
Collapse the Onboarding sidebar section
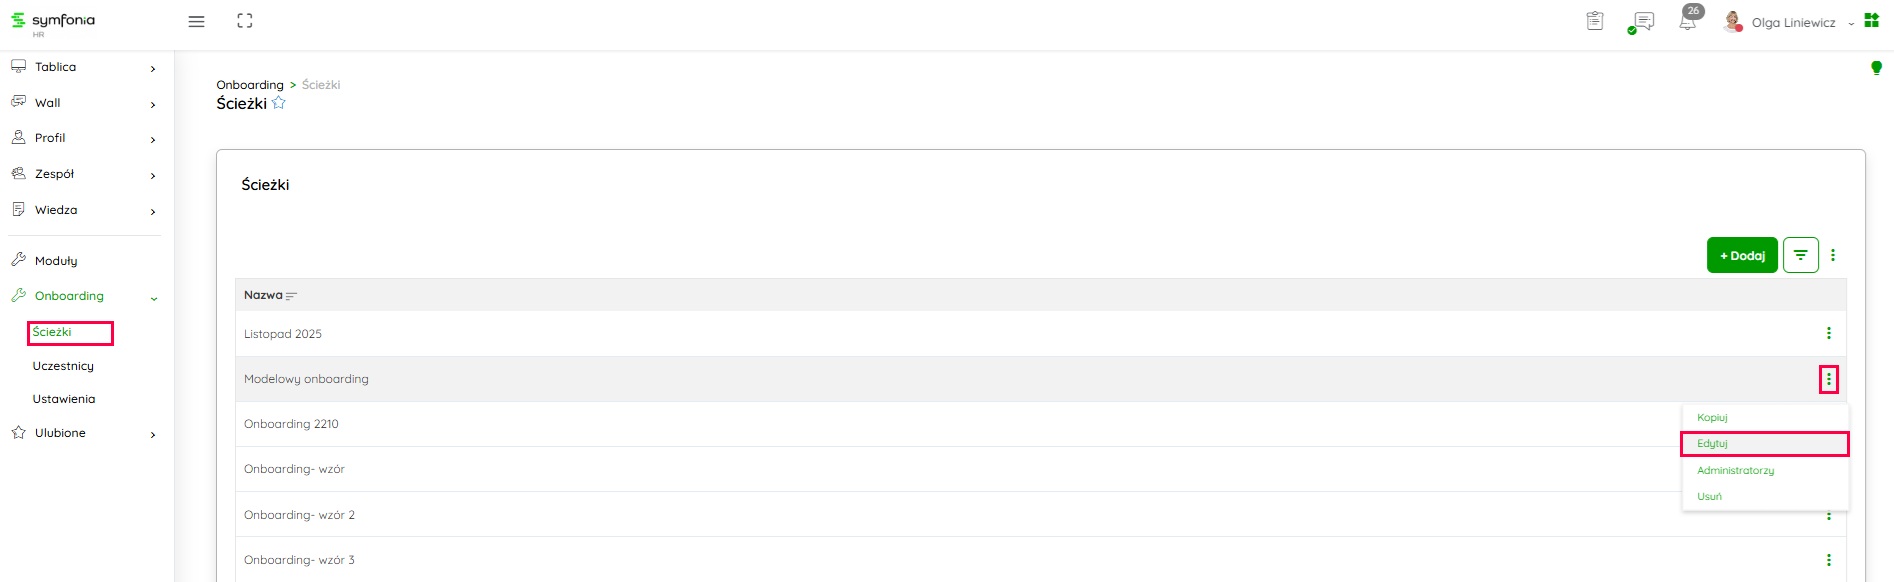[153, 297]
